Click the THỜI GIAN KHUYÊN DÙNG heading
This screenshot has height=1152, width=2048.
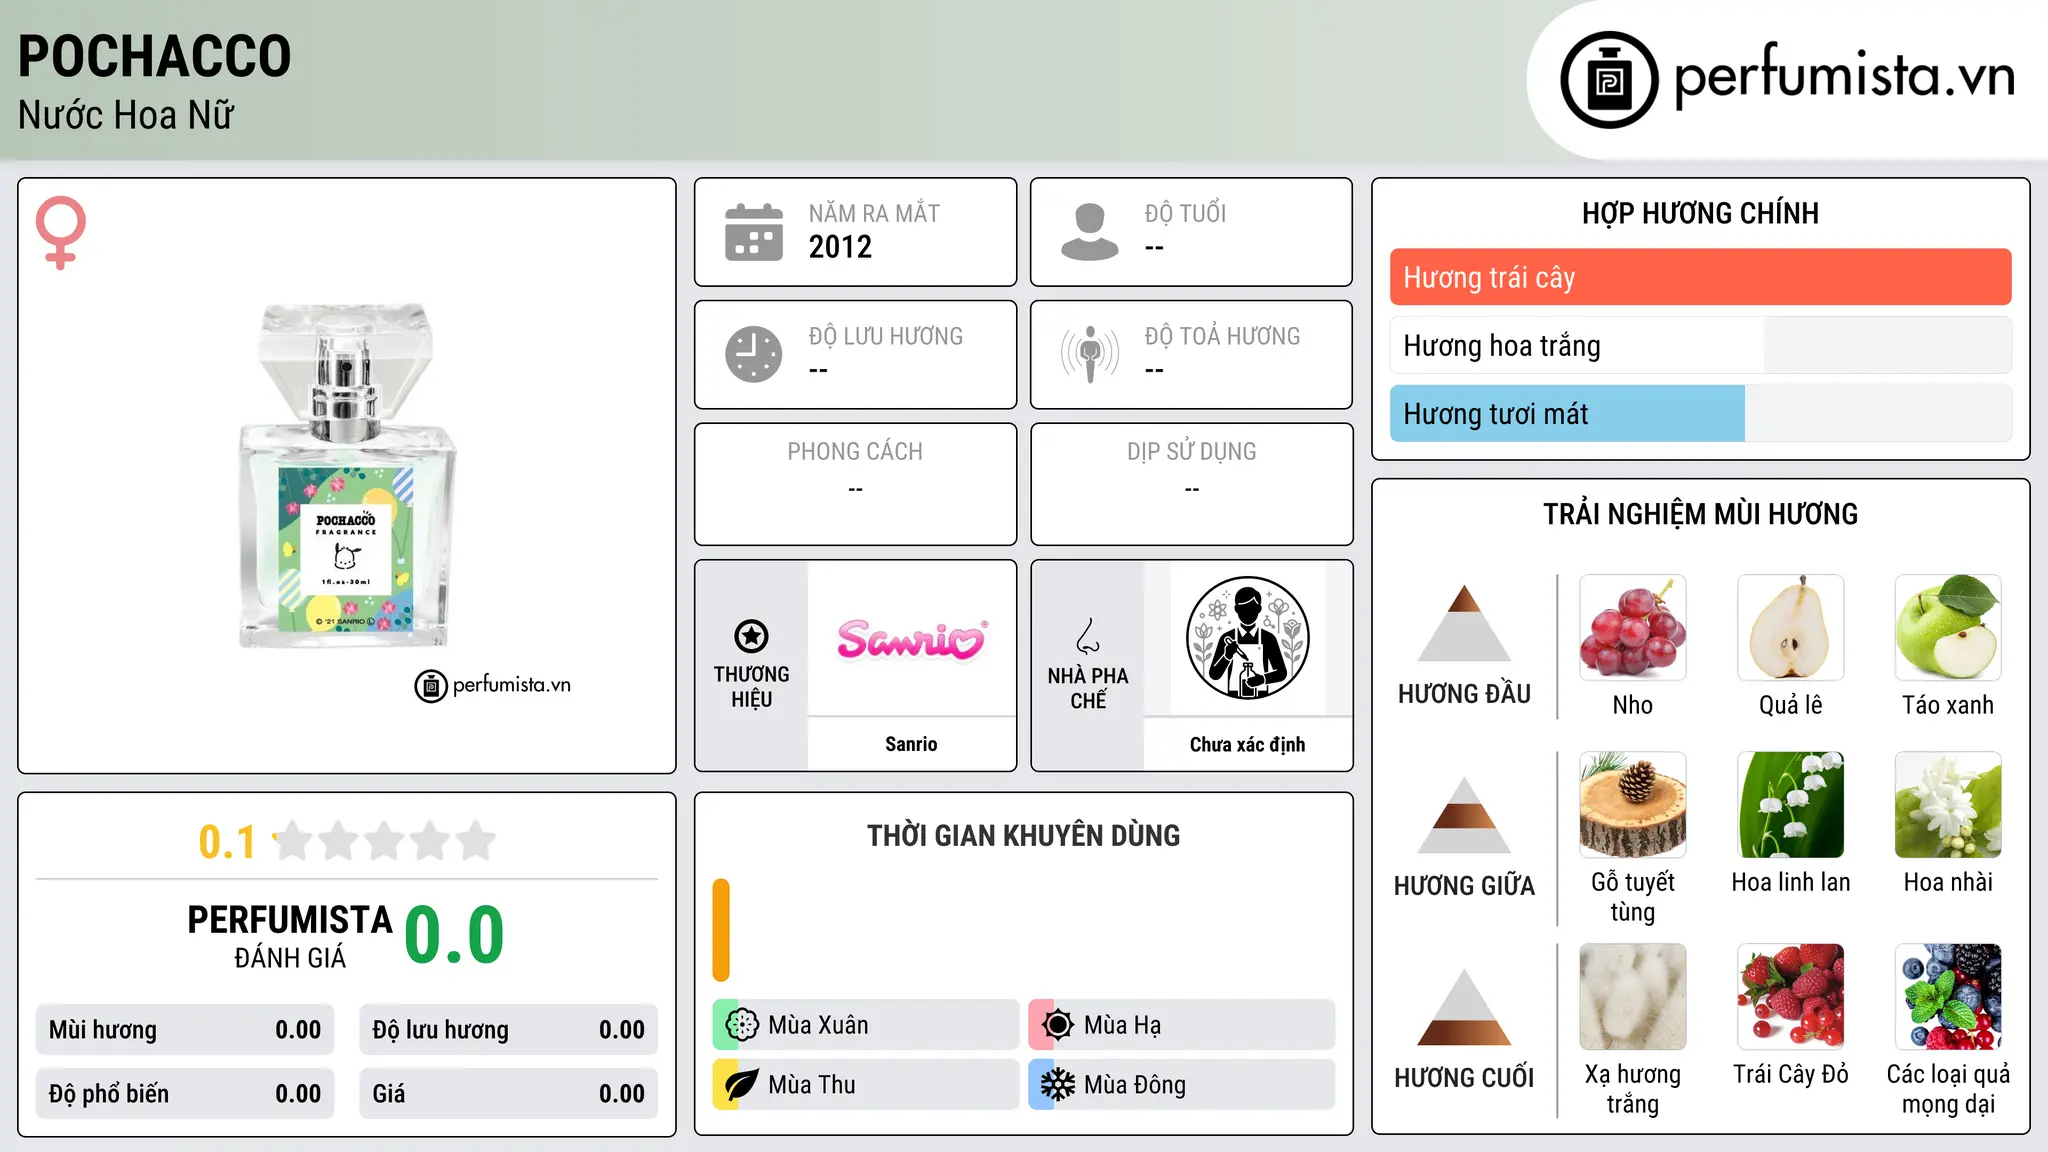(x=1023, y=835)
